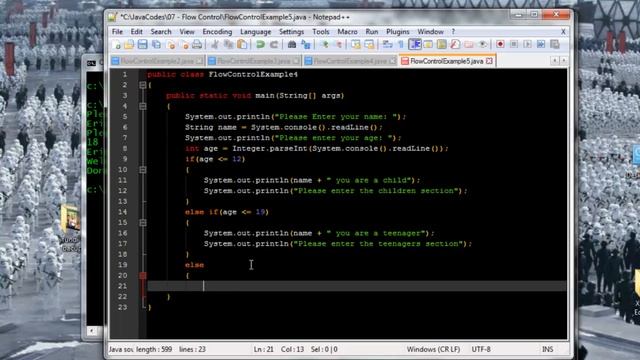Screen dimensions: 640x360
Task: Open the Plugins menu
Action: 398,31
